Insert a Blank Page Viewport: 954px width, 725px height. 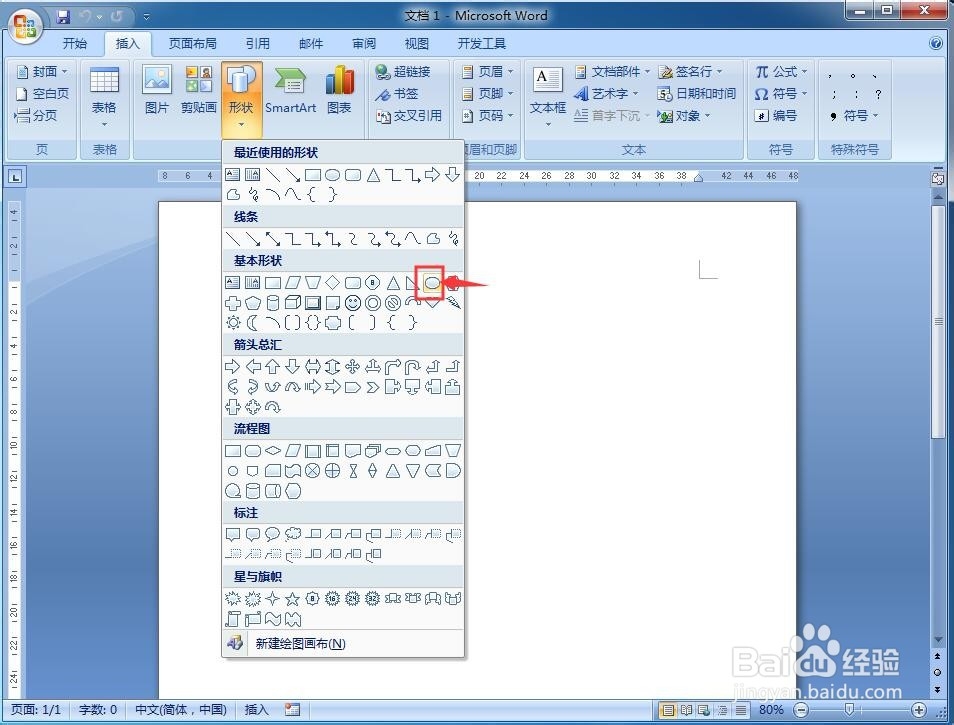point(42,94)
